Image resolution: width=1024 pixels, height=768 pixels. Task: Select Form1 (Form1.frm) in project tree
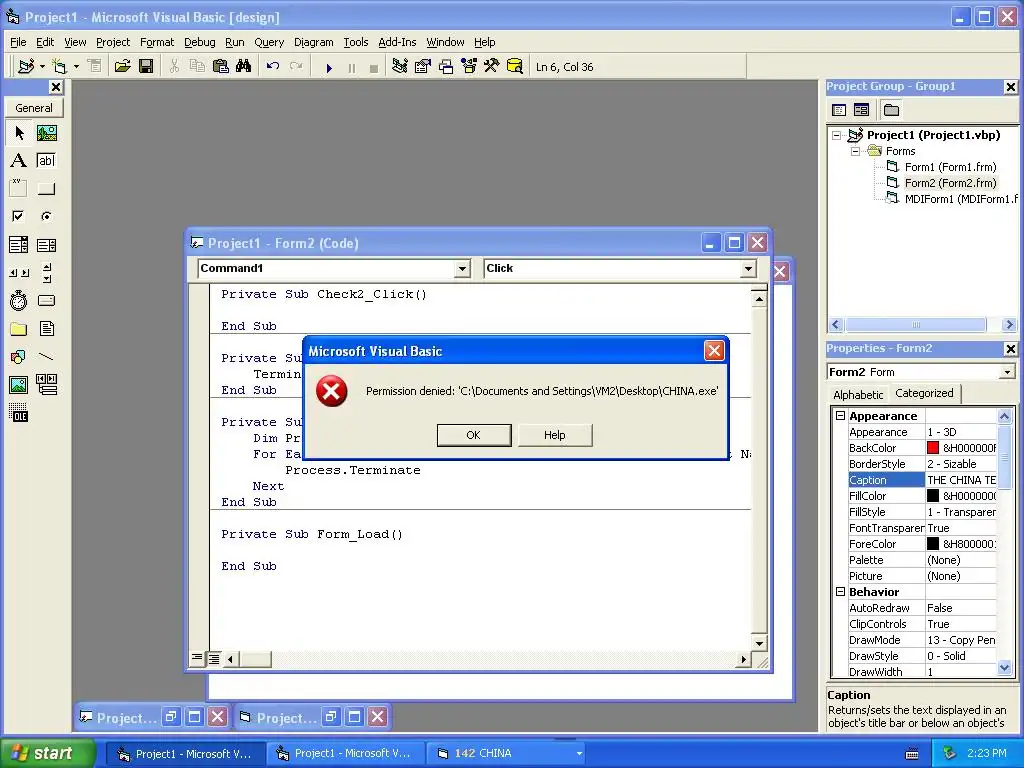click(x=950, y=167)
